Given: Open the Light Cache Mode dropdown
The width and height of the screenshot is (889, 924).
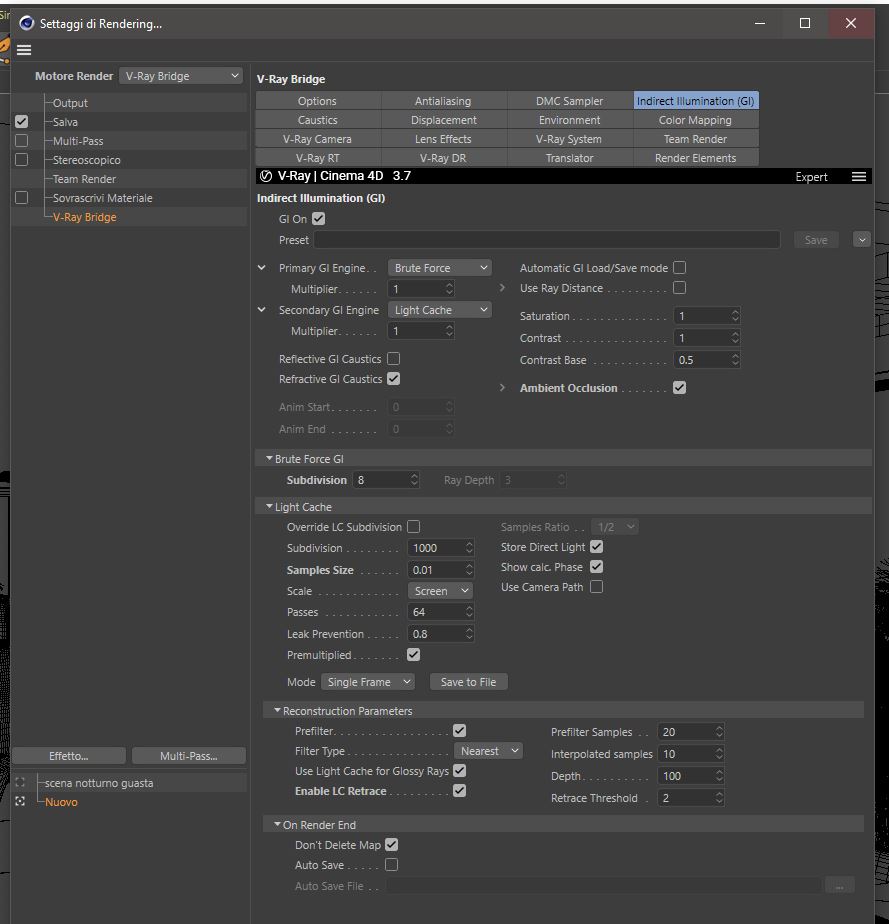Looking at the screenshot, I should coord(368,682).
